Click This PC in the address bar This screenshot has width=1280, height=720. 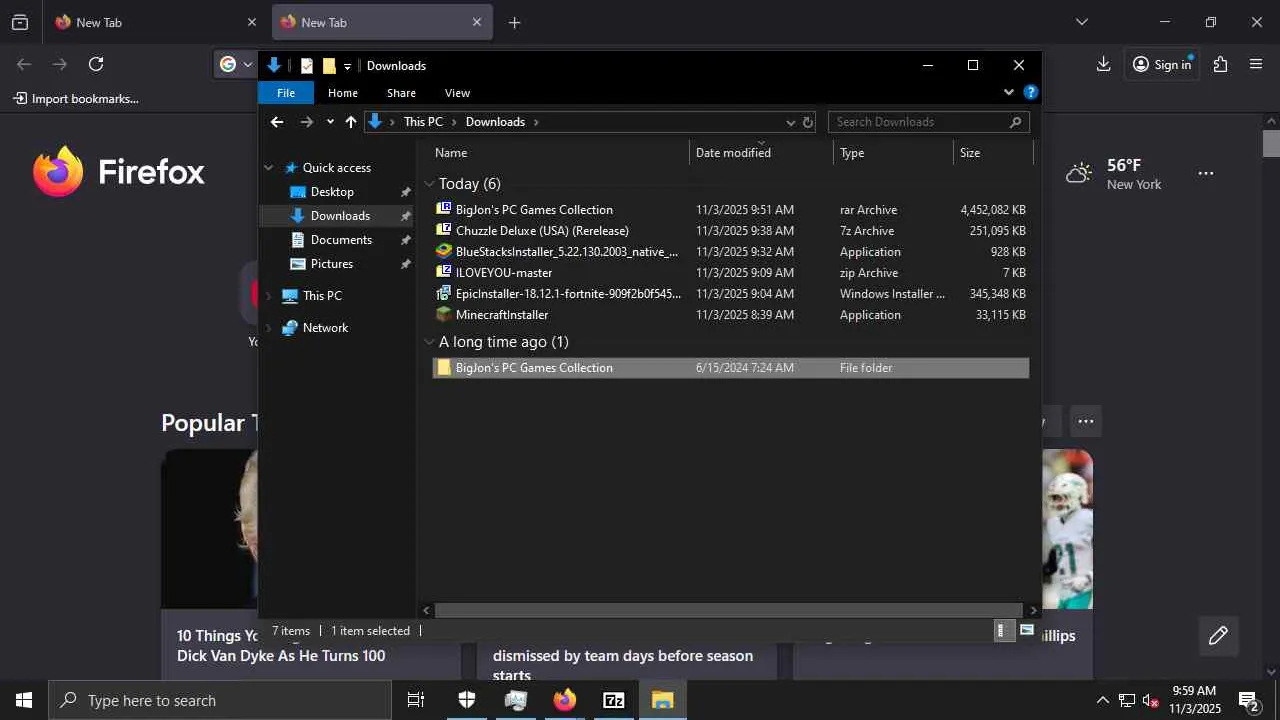click(x=423, y=122)
